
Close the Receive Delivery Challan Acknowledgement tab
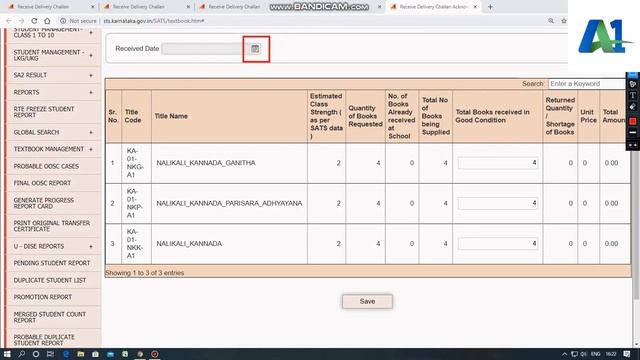(475, 7)
